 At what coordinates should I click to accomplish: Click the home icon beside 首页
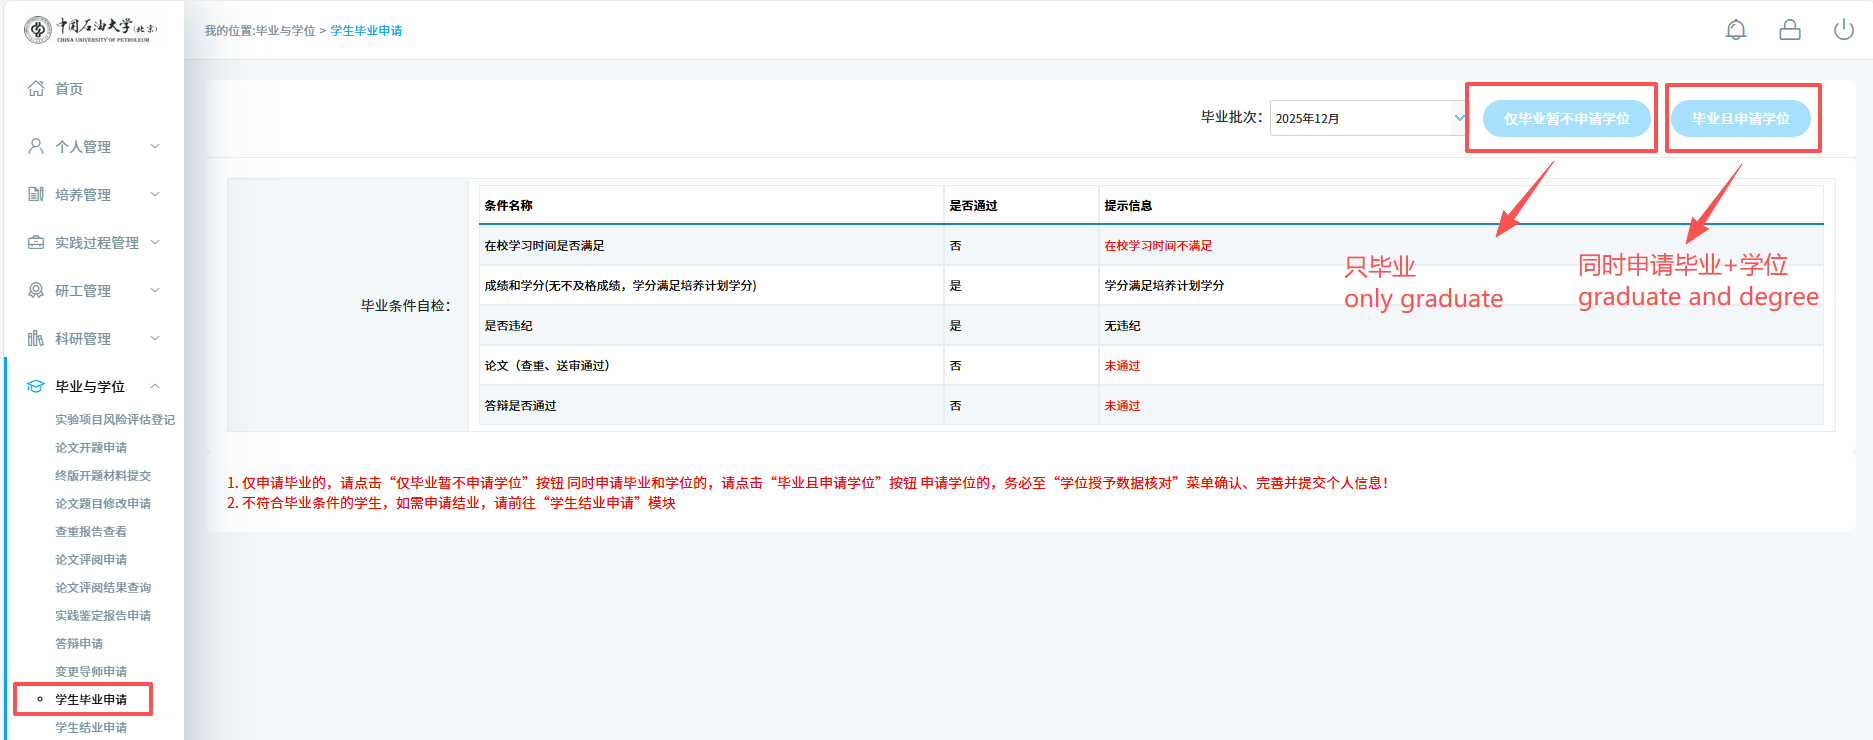coord(36,88)
